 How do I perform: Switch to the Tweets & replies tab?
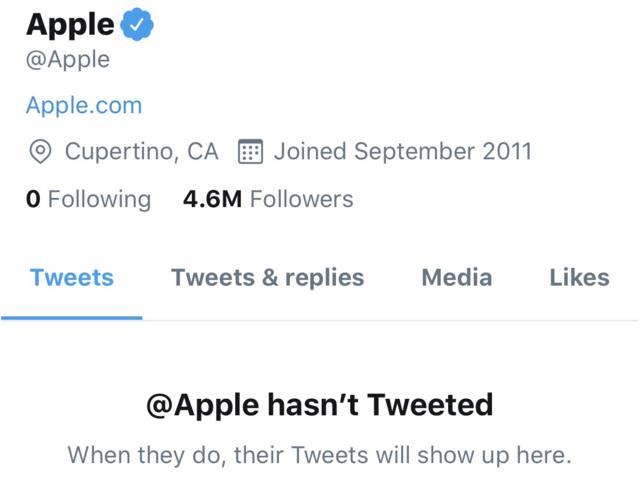[268, 277]
